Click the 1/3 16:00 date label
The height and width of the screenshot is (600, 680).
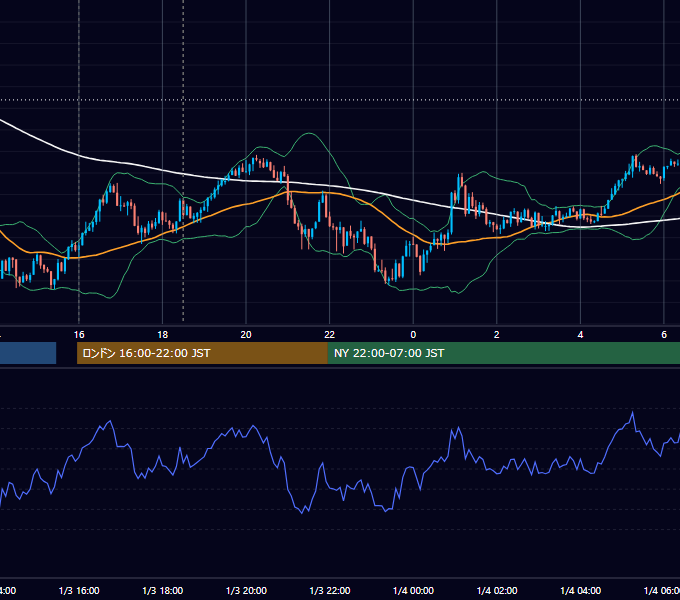(x=79, y=590)
